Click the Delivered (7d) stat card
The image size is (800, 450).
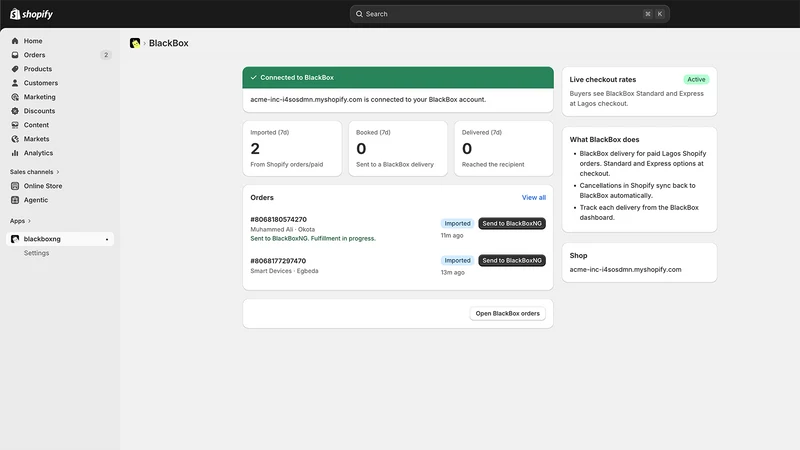point(504,148)
